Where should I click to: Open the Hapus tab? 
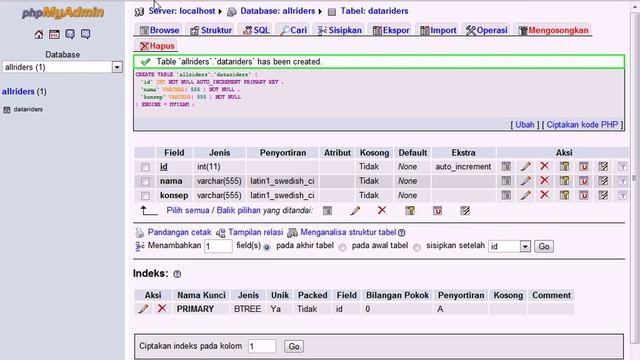157,46
